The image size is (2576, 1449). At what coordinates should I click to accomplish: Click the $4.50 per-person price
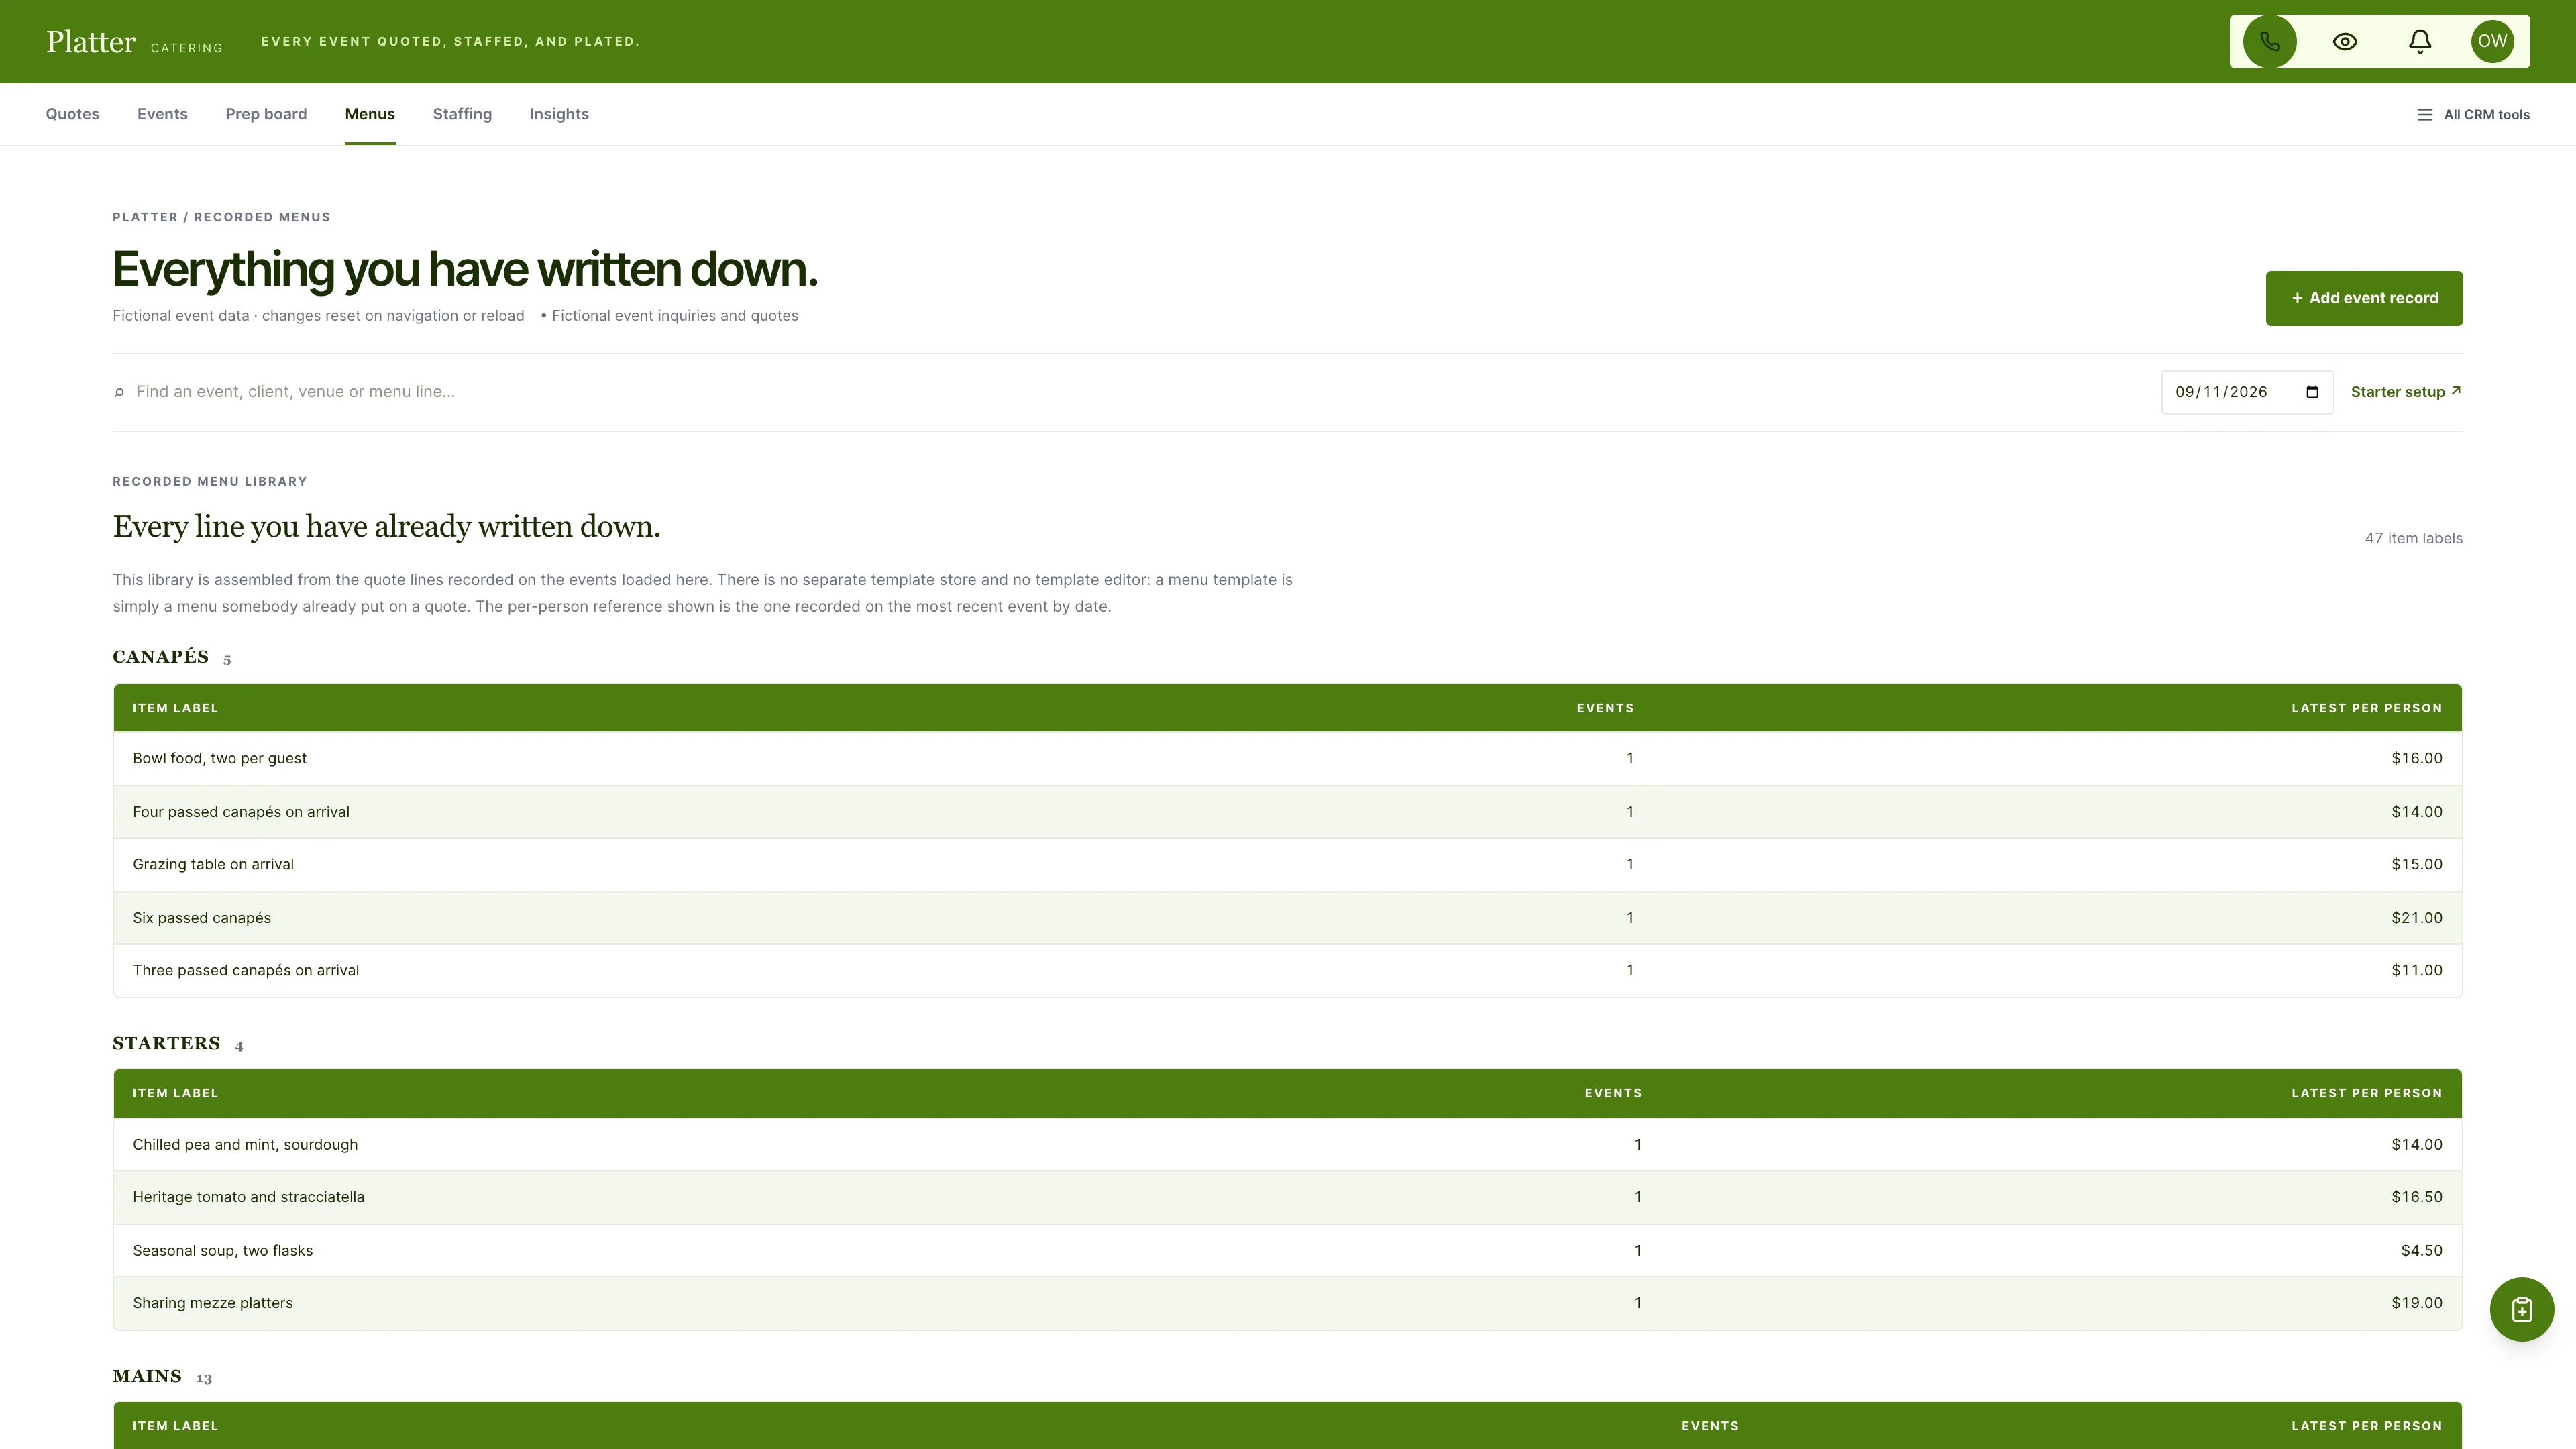2421,1250
